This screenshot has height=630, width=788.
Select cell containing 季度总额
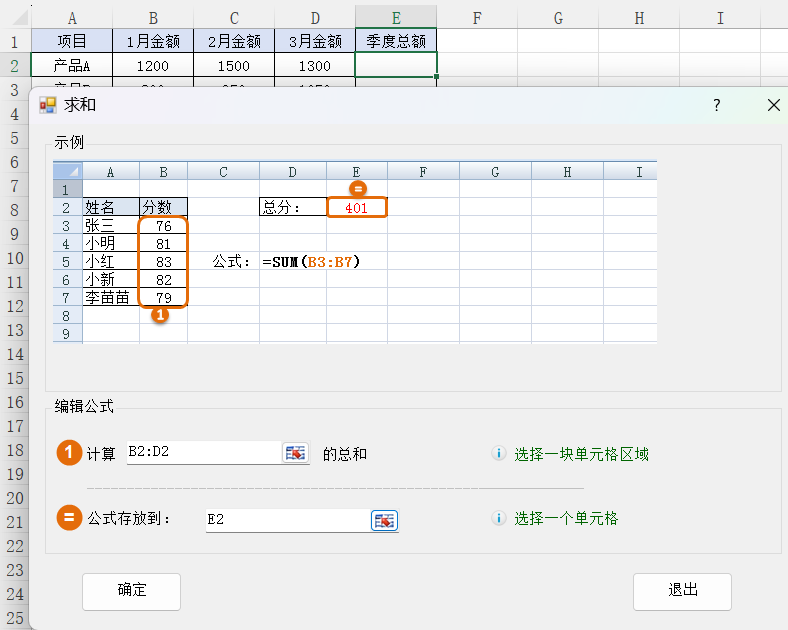pos(396,41)
